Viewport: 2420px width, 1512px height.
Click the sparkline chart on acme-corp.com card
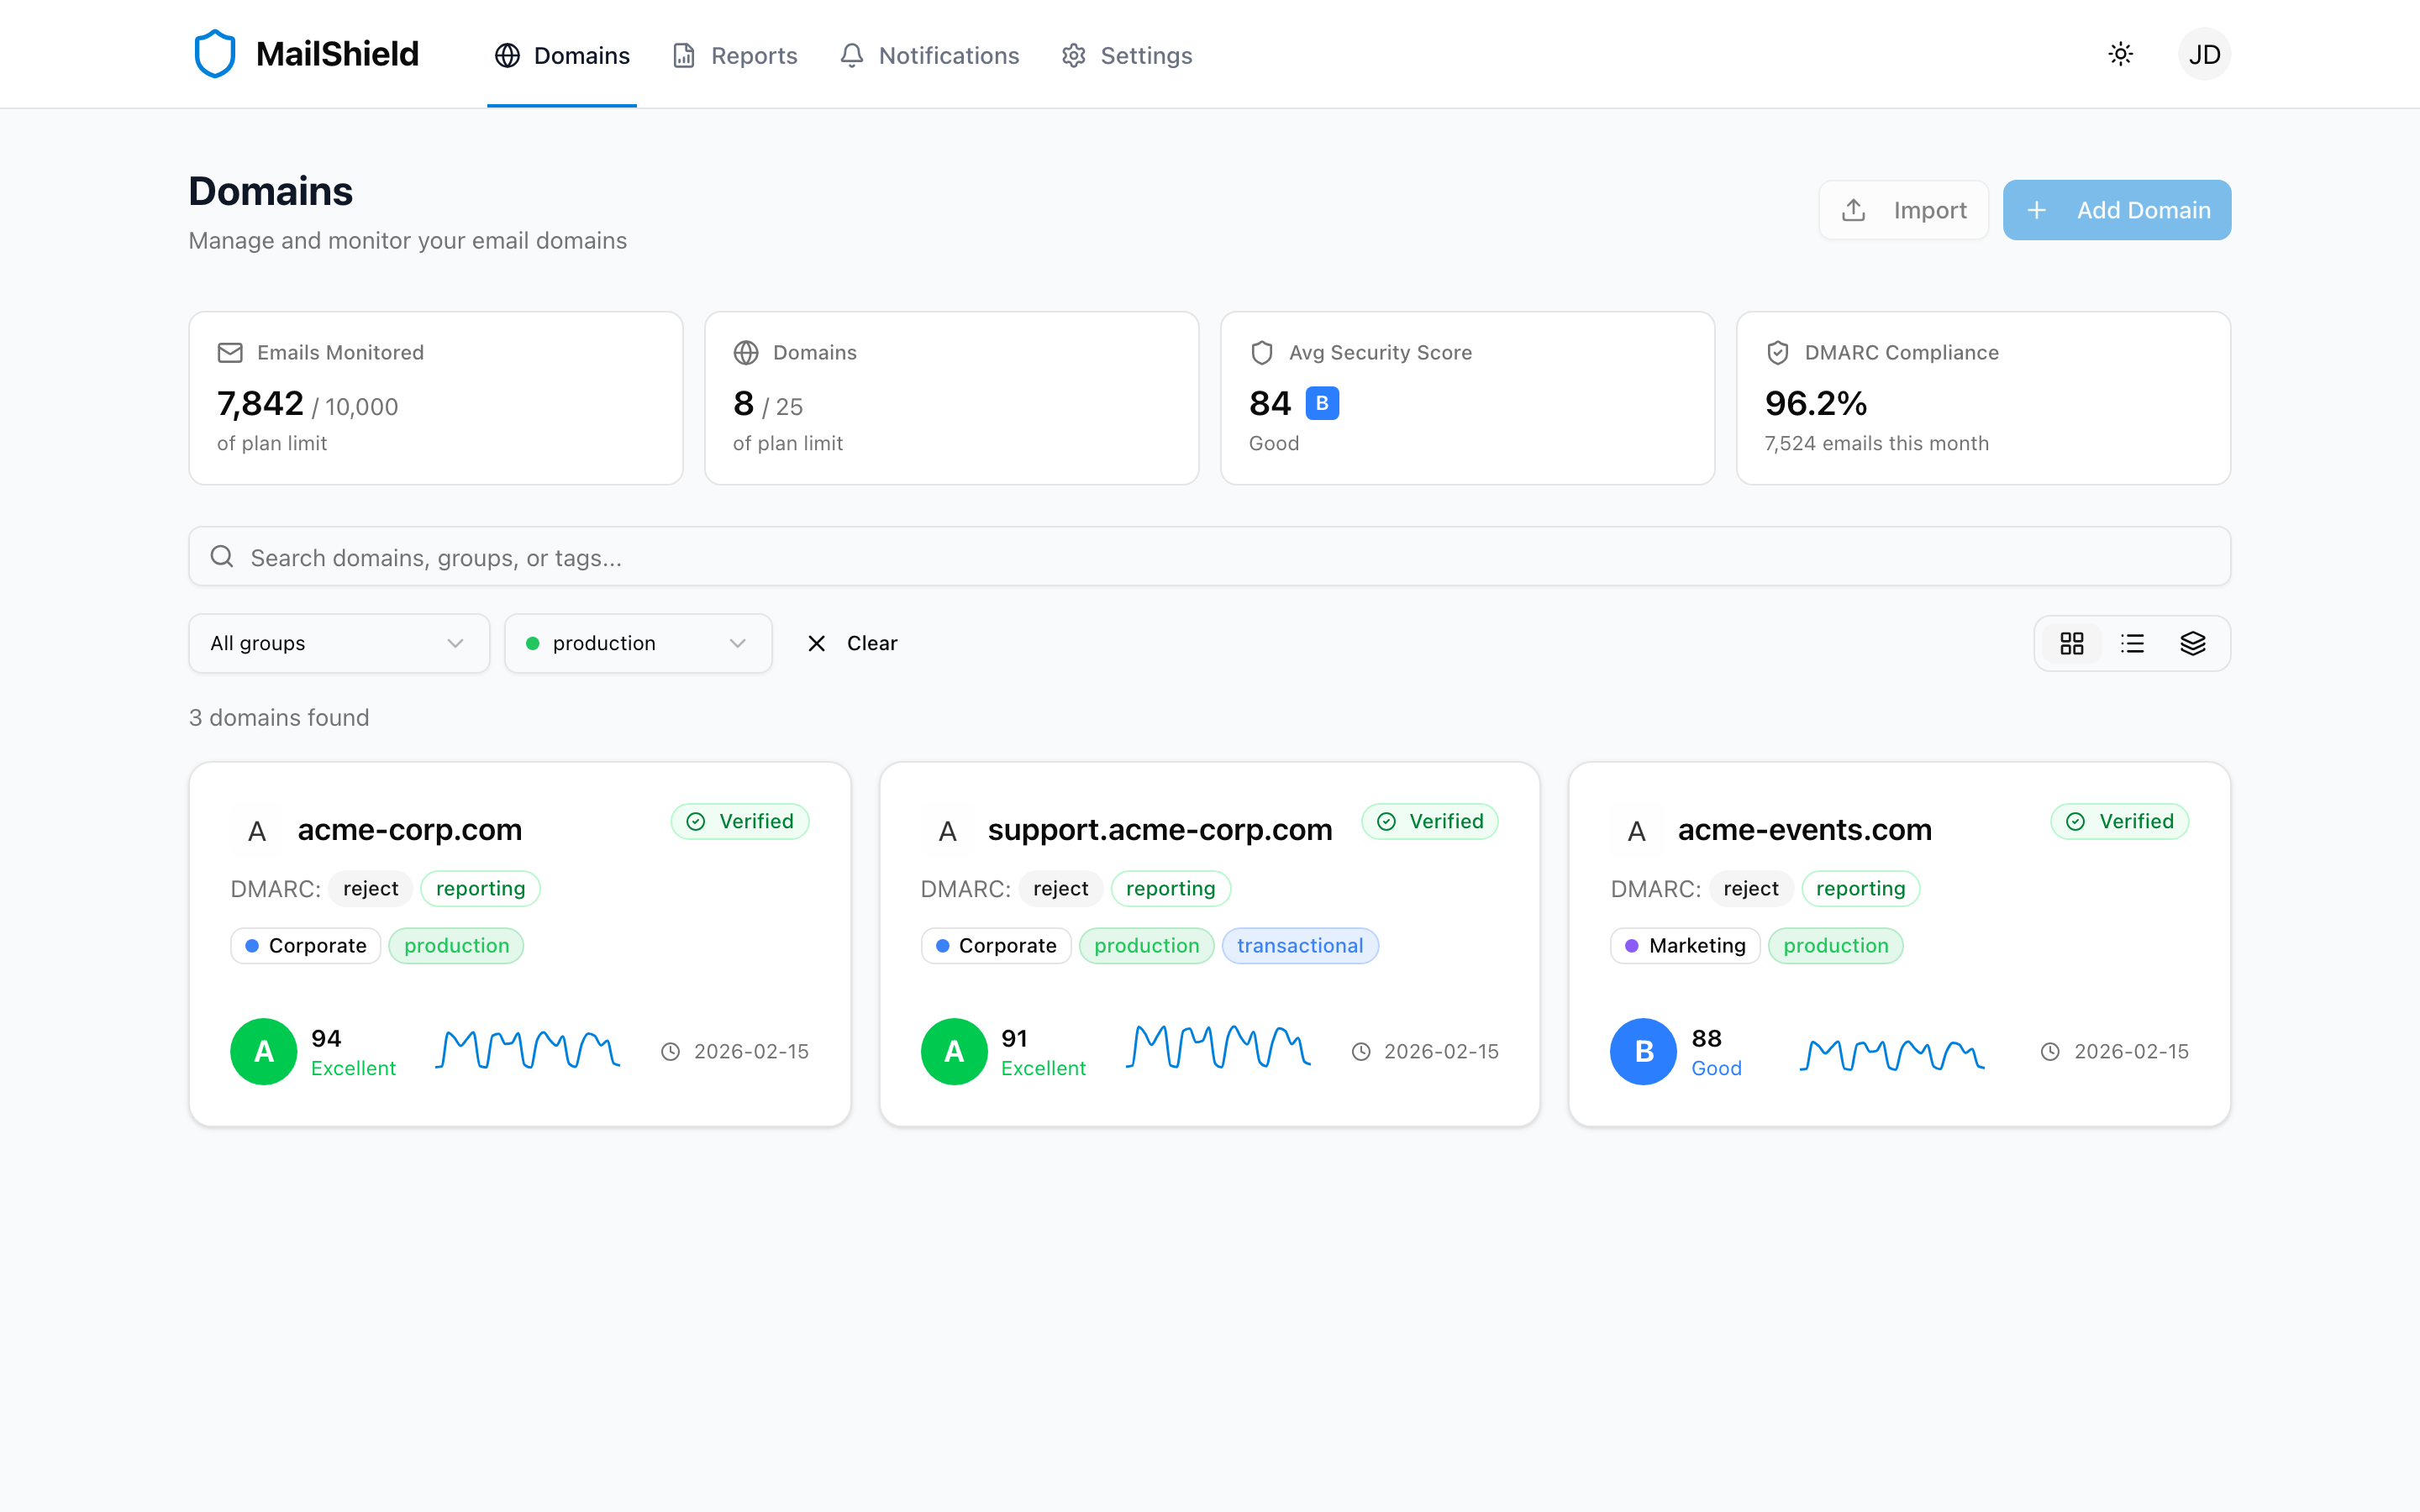[528, 1050]
